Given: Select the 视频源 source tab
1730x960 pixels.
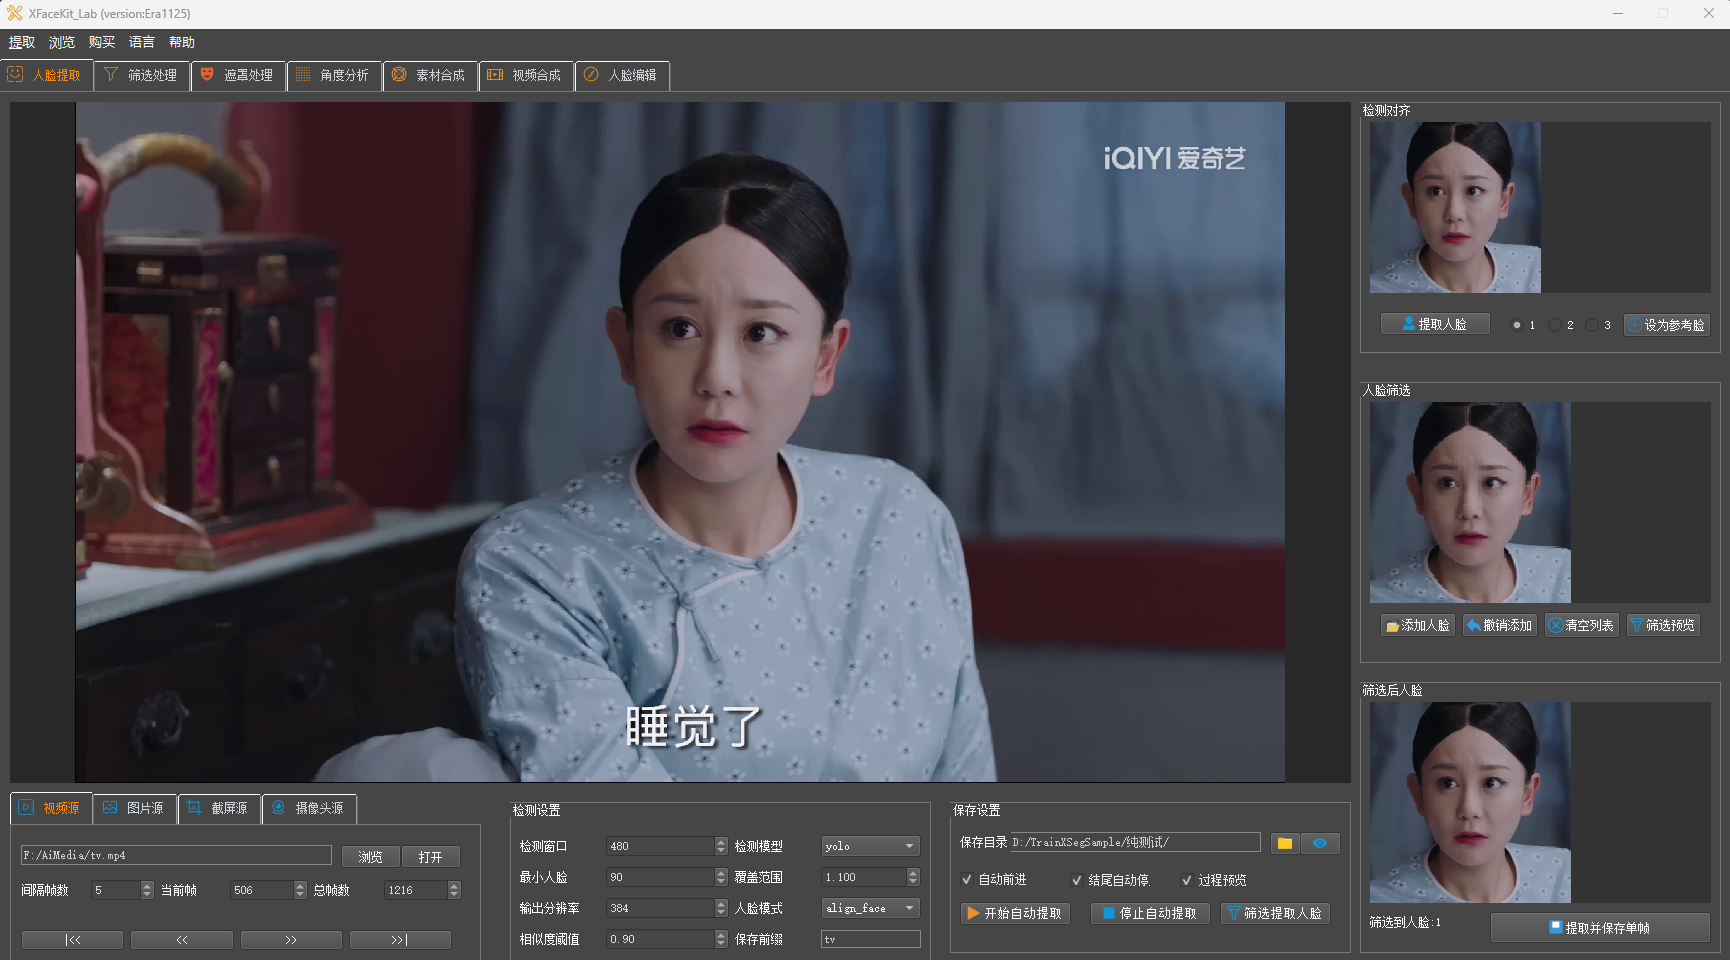Looking at the screenshot, I should tap(51, 808).
